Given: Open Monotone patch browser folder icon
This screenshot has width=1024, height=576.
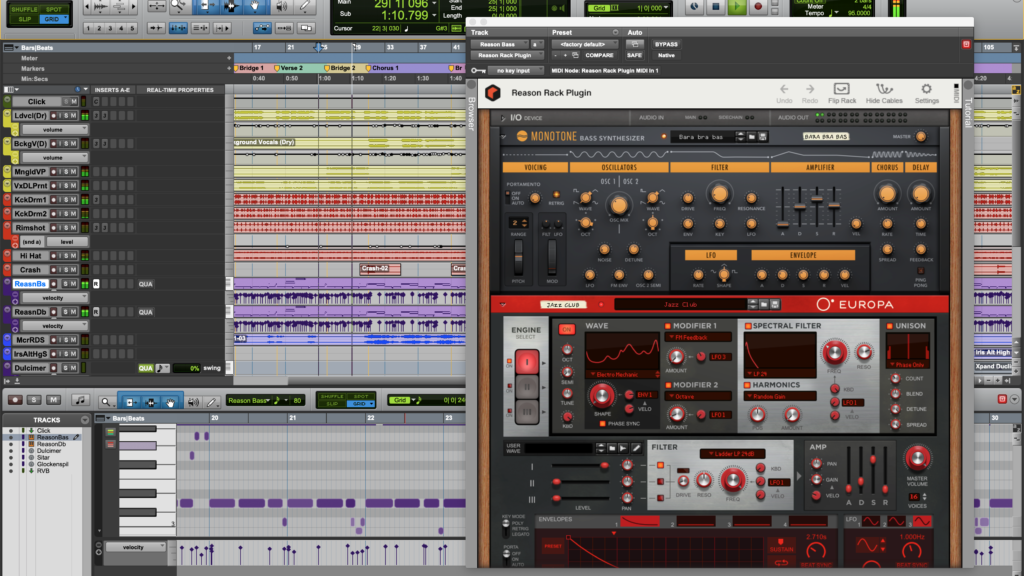Looking at the screenshot, I should [752, 136].
